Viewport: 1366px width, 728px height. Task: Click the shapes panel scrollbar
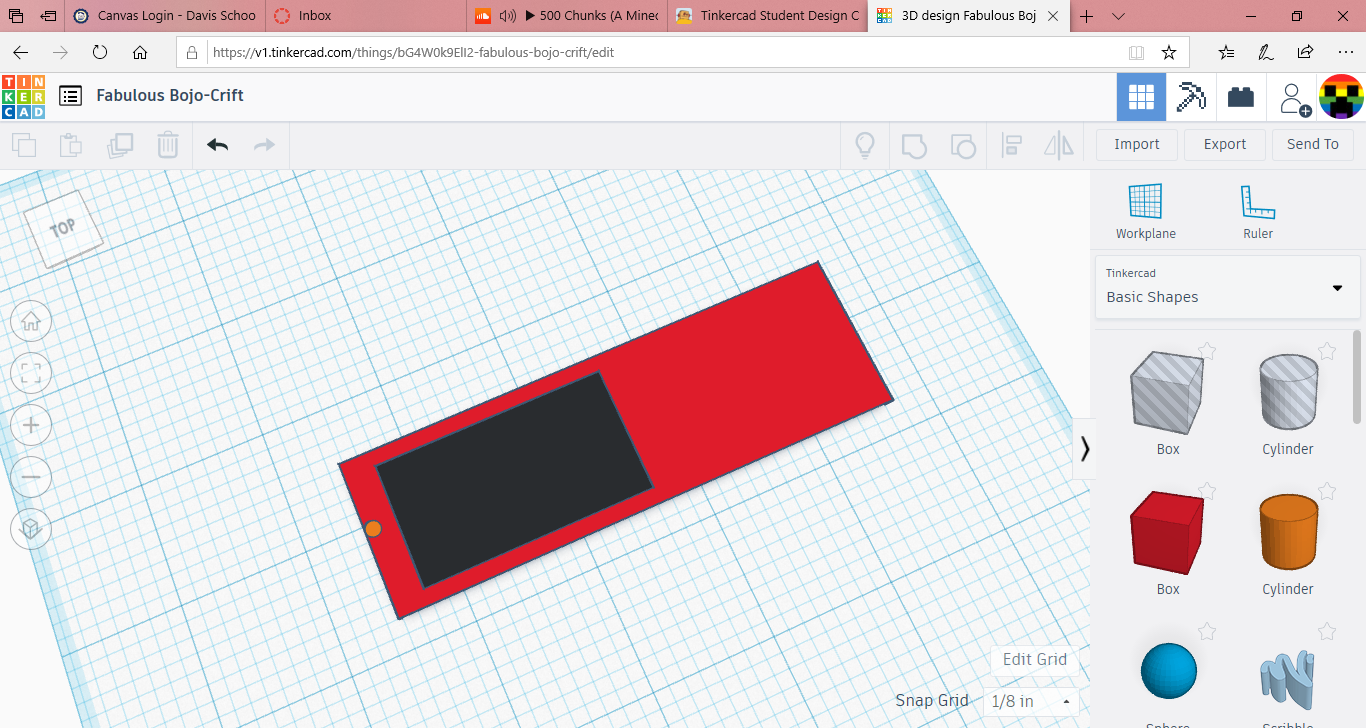coord(1357,376)
